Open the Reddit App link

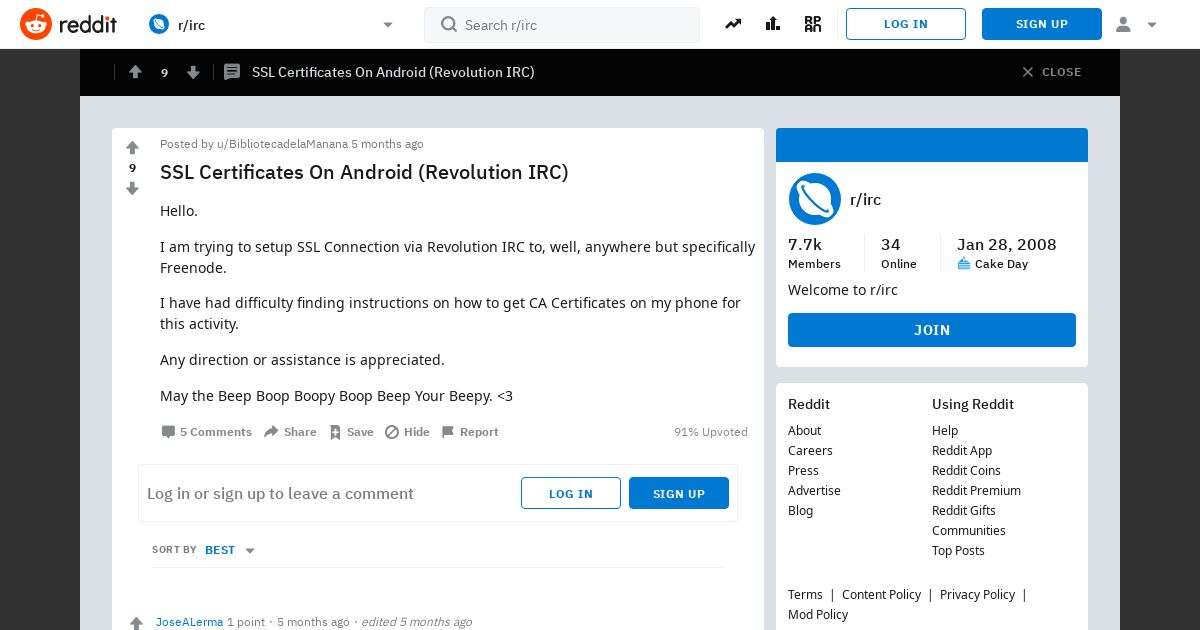tap(962, 450)
